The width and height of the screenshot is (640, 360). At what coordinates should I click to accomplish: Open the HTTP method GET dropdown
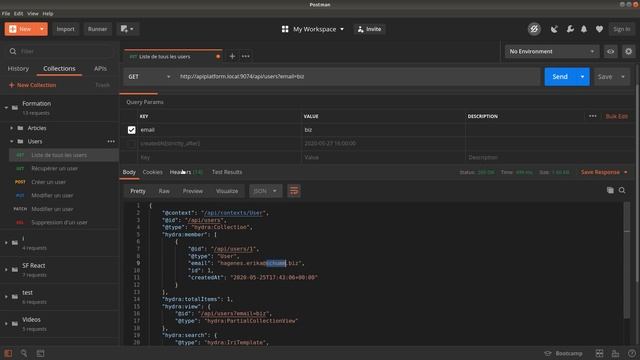[149, 77]
